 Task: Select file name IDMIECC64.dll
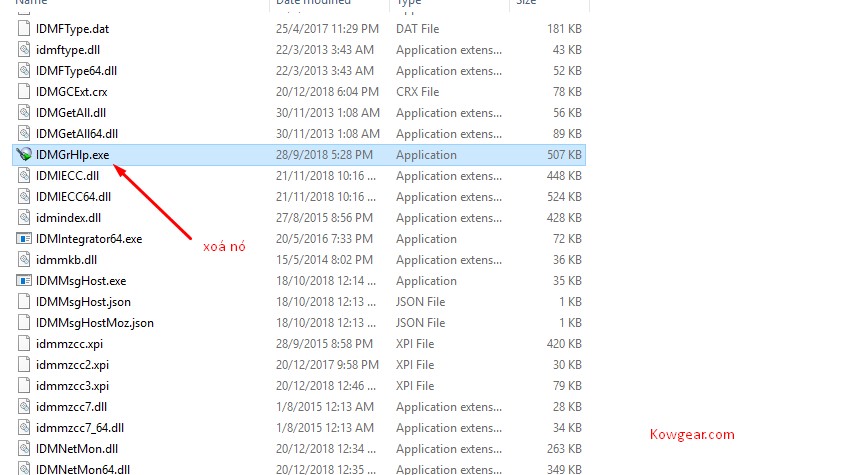click(x=74, y=197)
